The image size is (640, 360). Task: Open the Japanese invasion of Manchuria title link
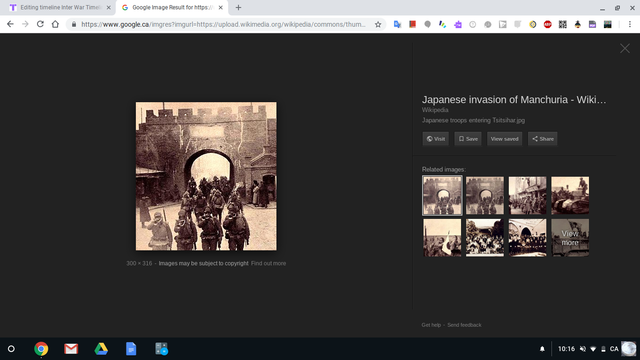coord(514,100)
